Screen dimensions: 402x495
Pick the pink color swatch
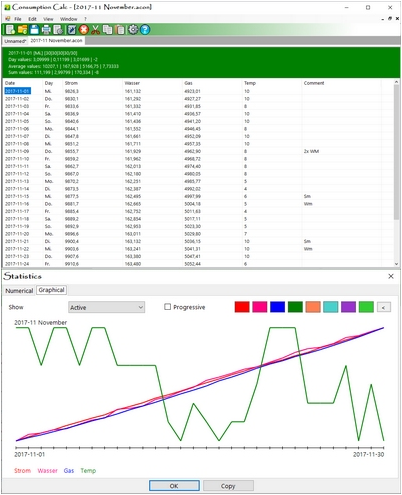(260, 307)
